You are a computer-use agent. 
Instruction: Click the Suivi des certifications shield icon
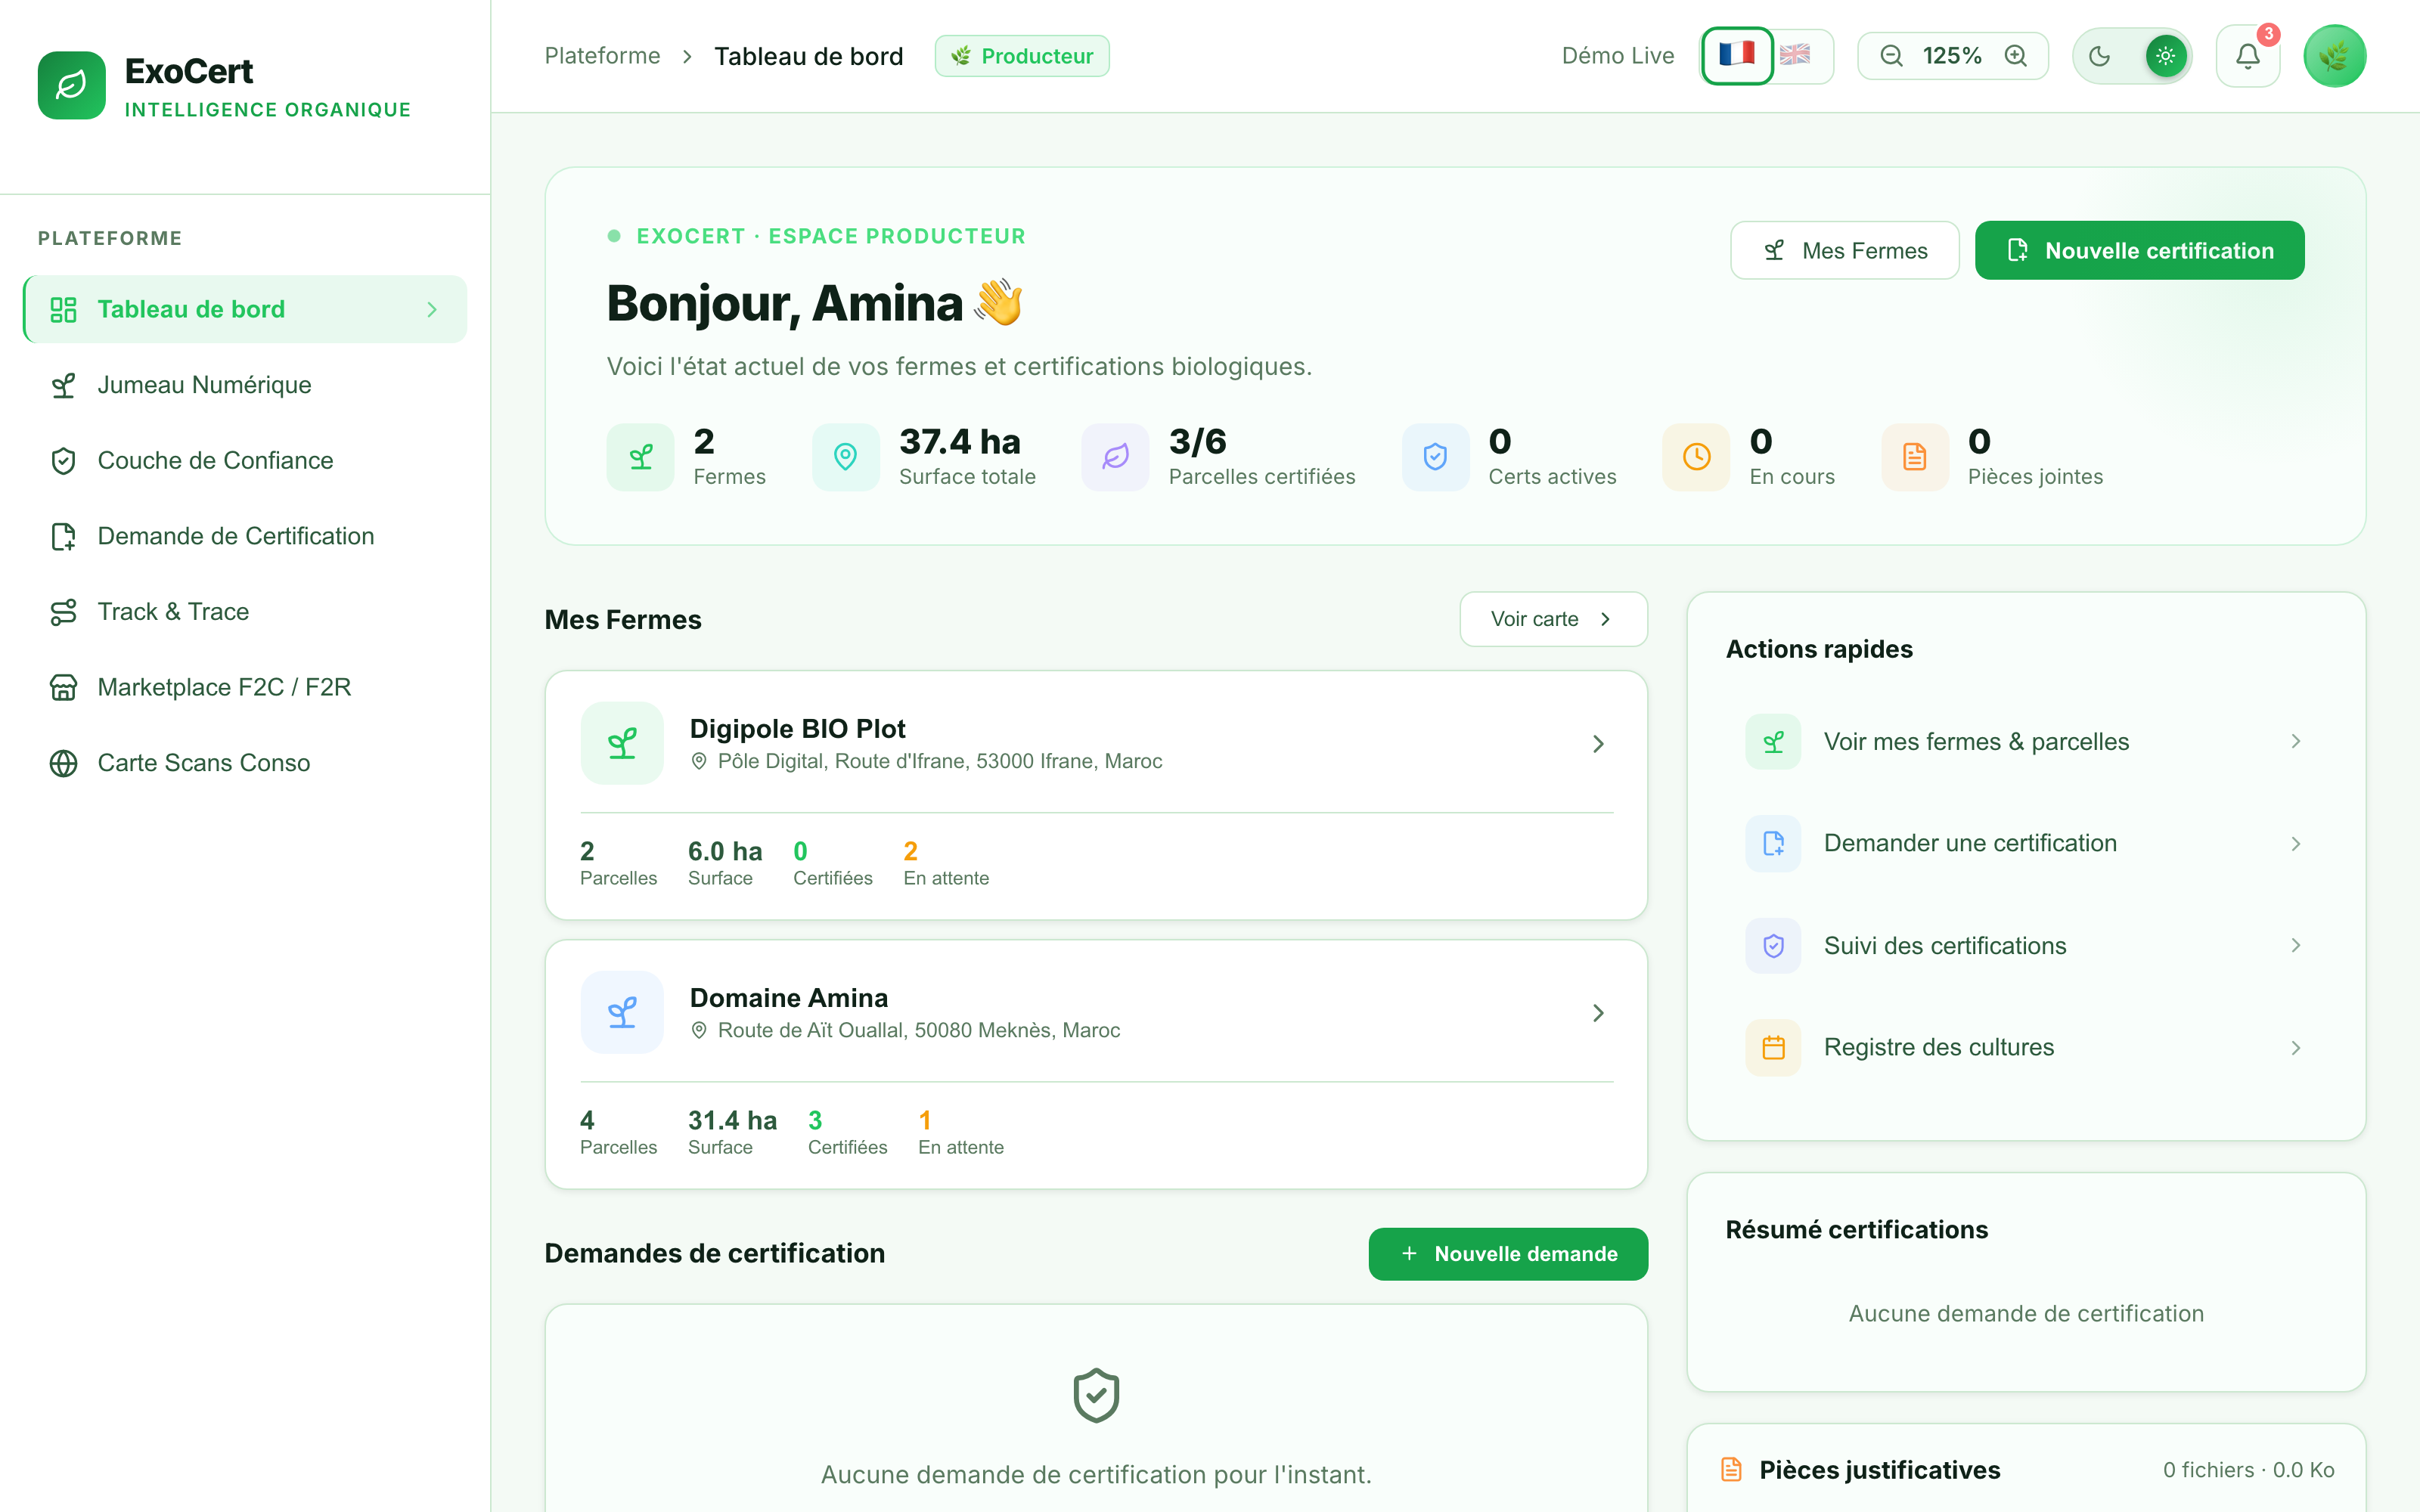[1773, 946]
